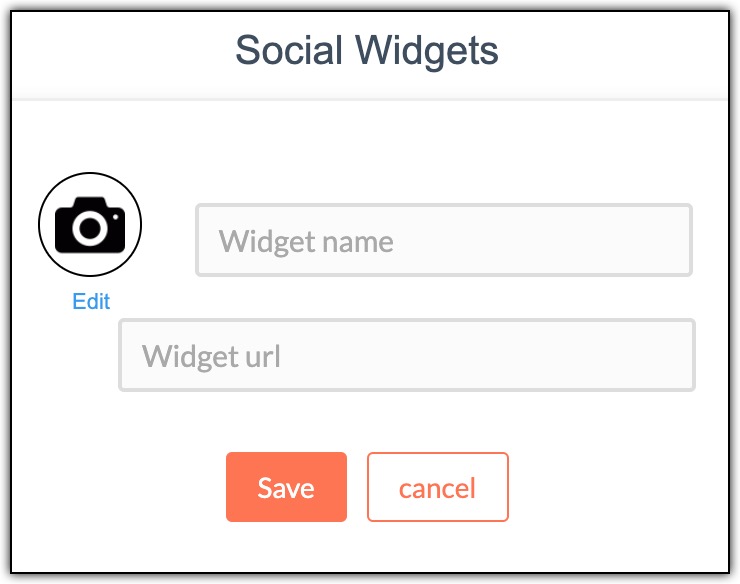Edit the widget icon image
740x584 pixels.
click(x=91, y=301)
